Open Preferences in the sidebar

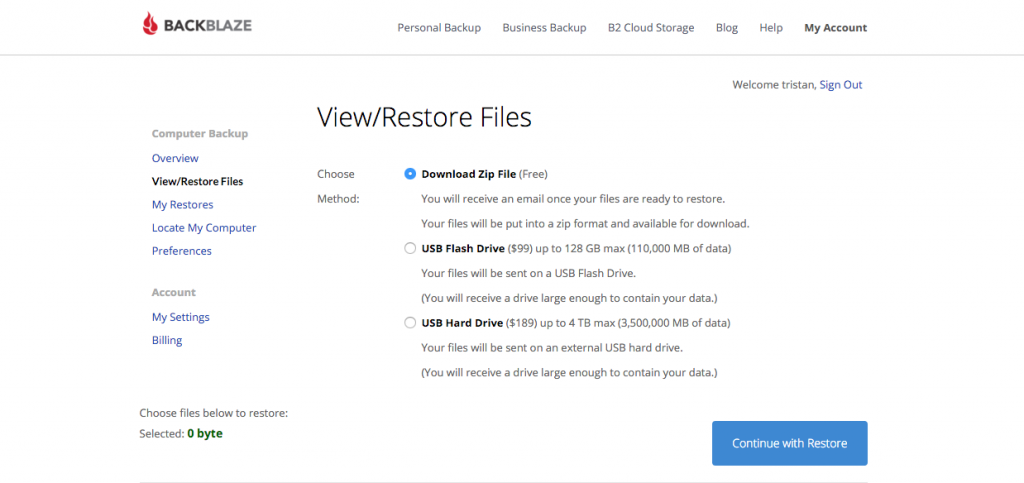pyautogui.click(x=182, y=251)
